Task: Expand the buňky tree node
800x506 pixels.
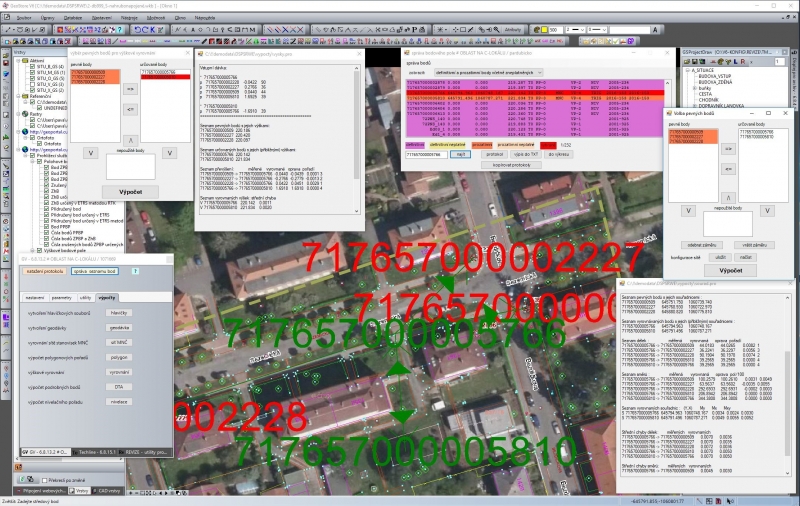Action: click(694, 88)
